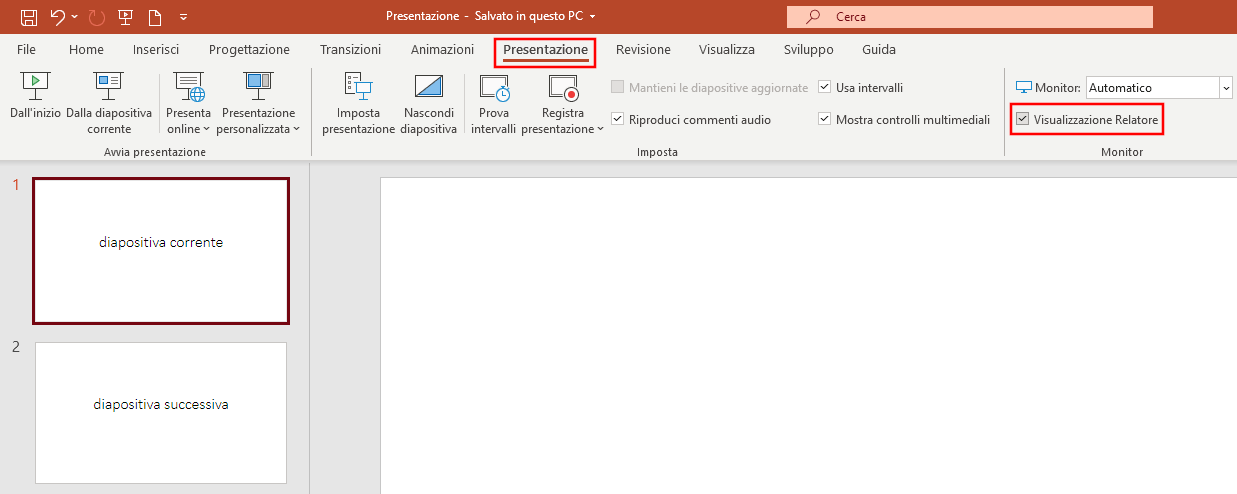Open the Guida tab
1237x494 pixels.
point(879,50)
